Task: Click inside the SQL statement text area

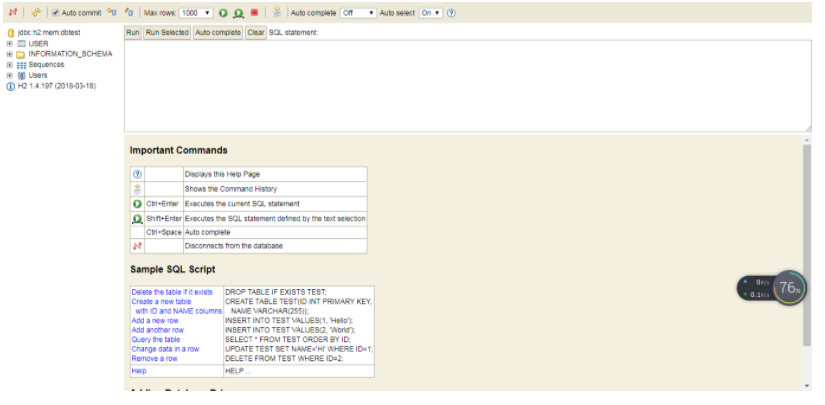Action: click(467, 86)
